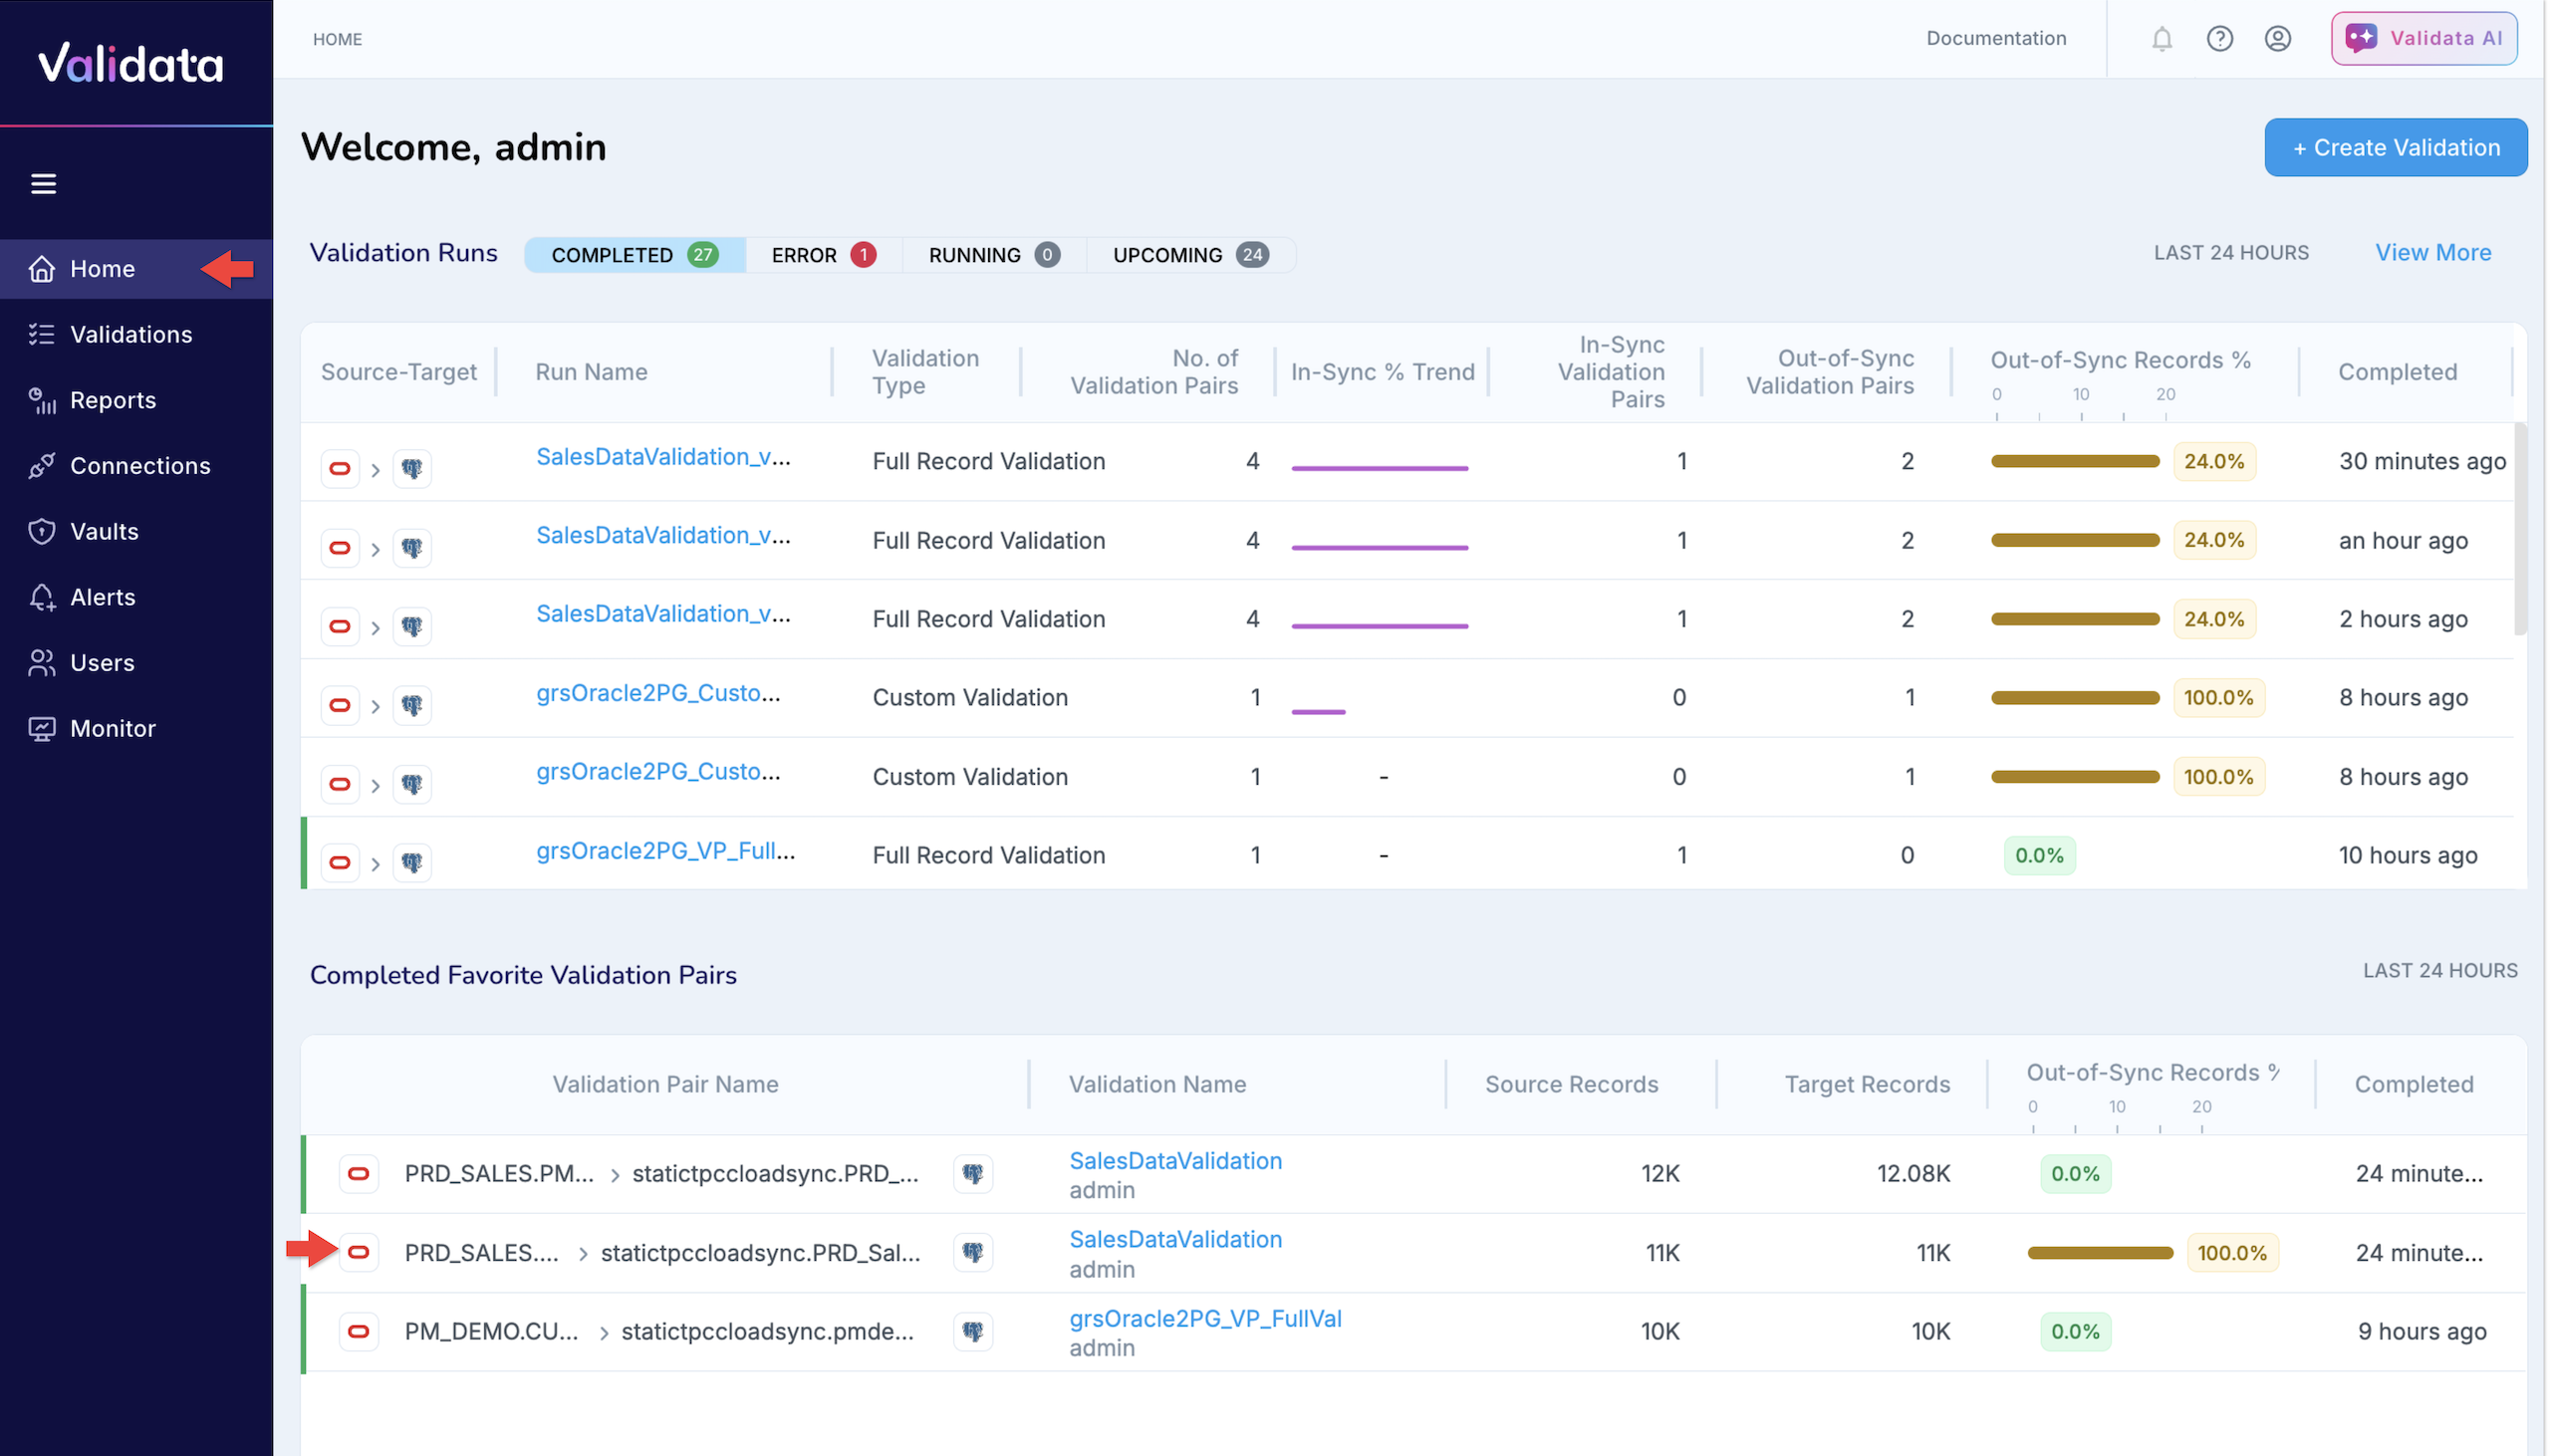
Task: Select the Connections sidebar icon
Action: (41, 466)
